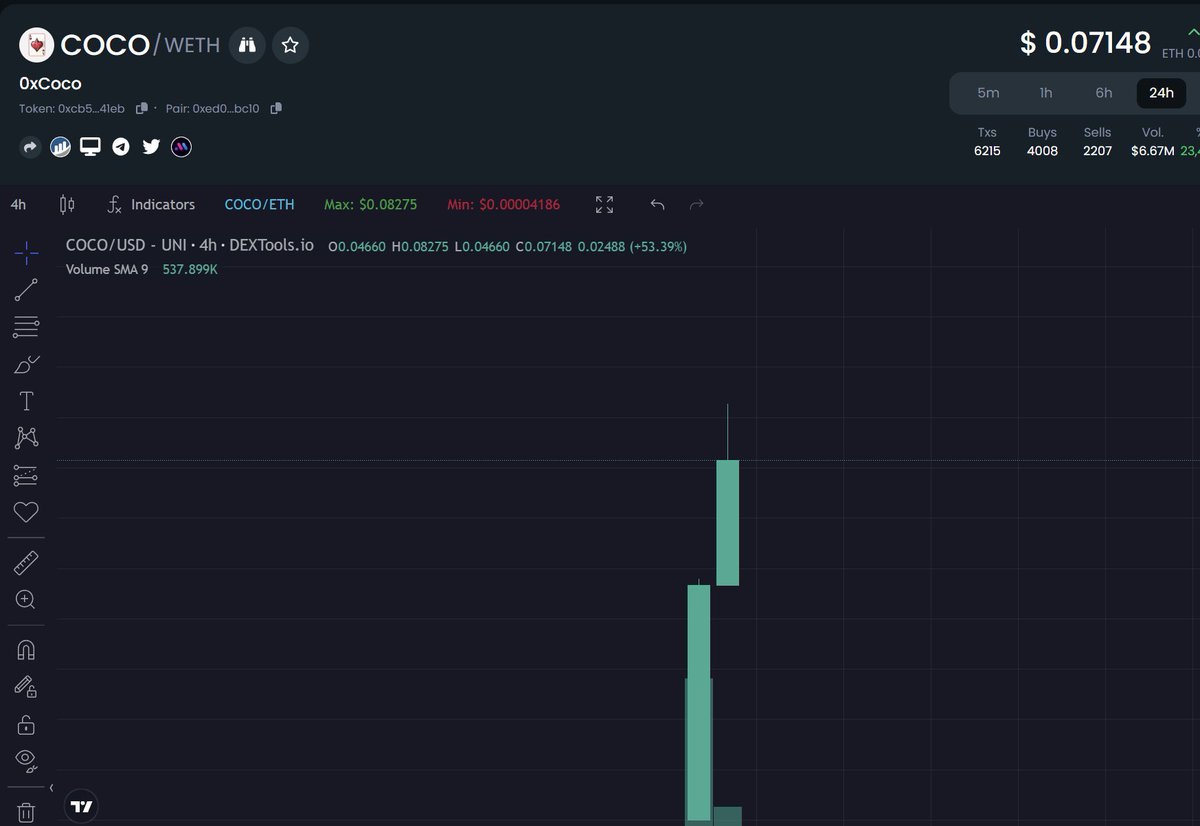Enter fullscreen chart mode
Image resolution: width=1200 pixels, height=826 pixels.
604,204
